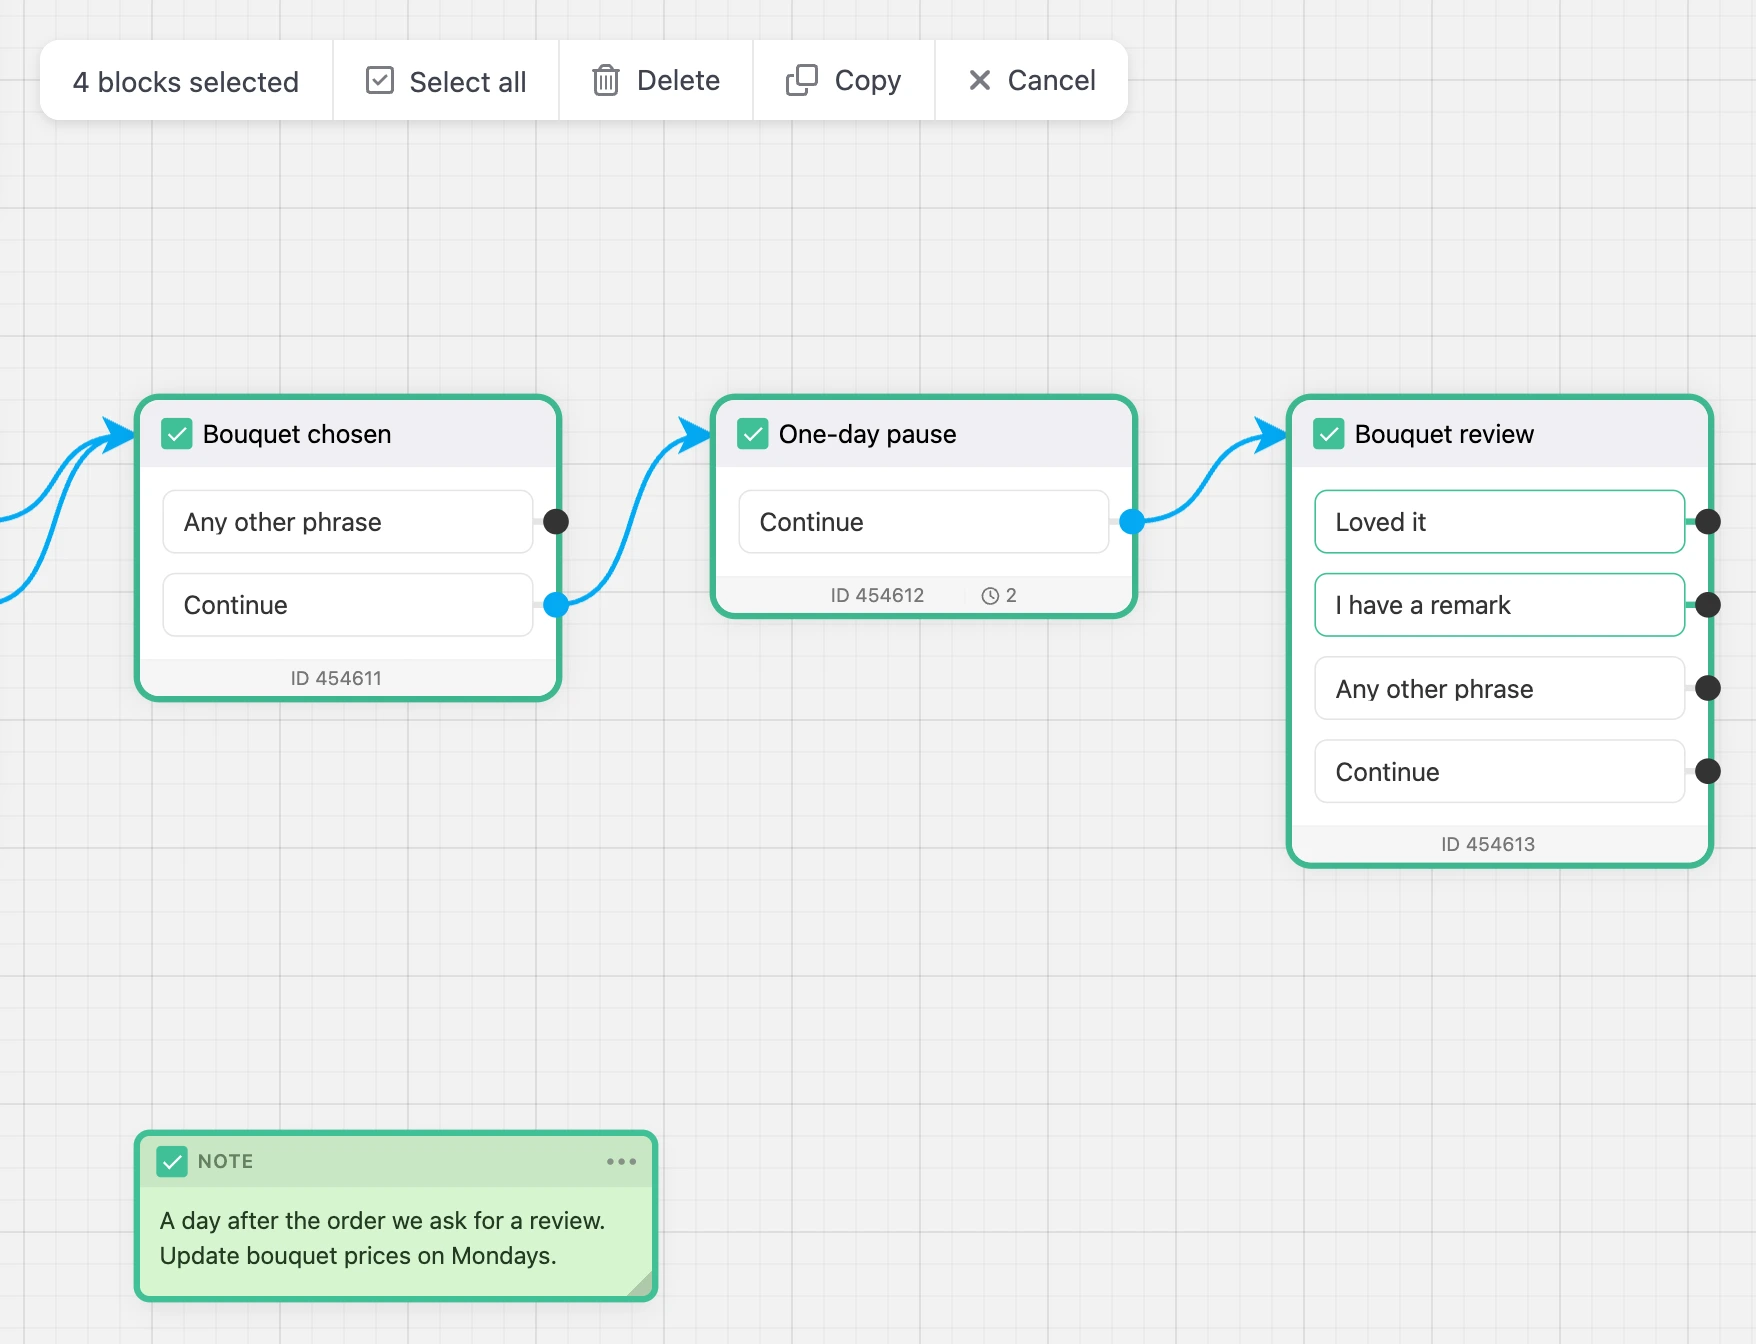The height and width of the screenshot is (1344, 1756).
Task: Click the Loved it output connector dot
Action: [1708, 521]
